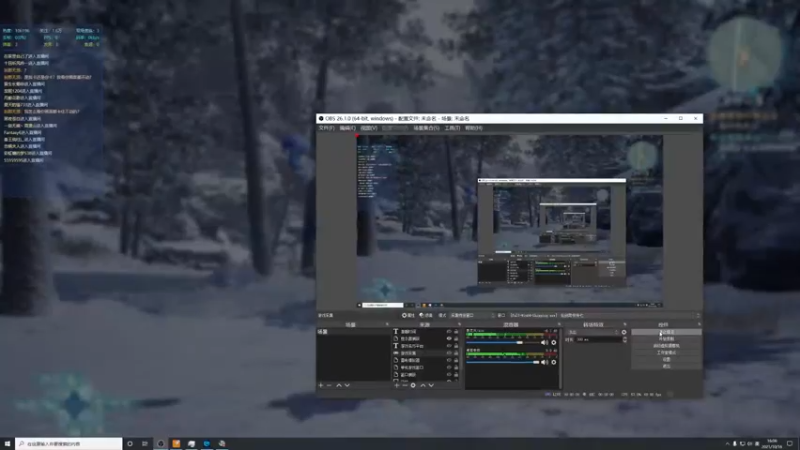The image size is (800, 450).
Task: Open the 文件(F) menu in OBS
Action: tap(326, 128)
